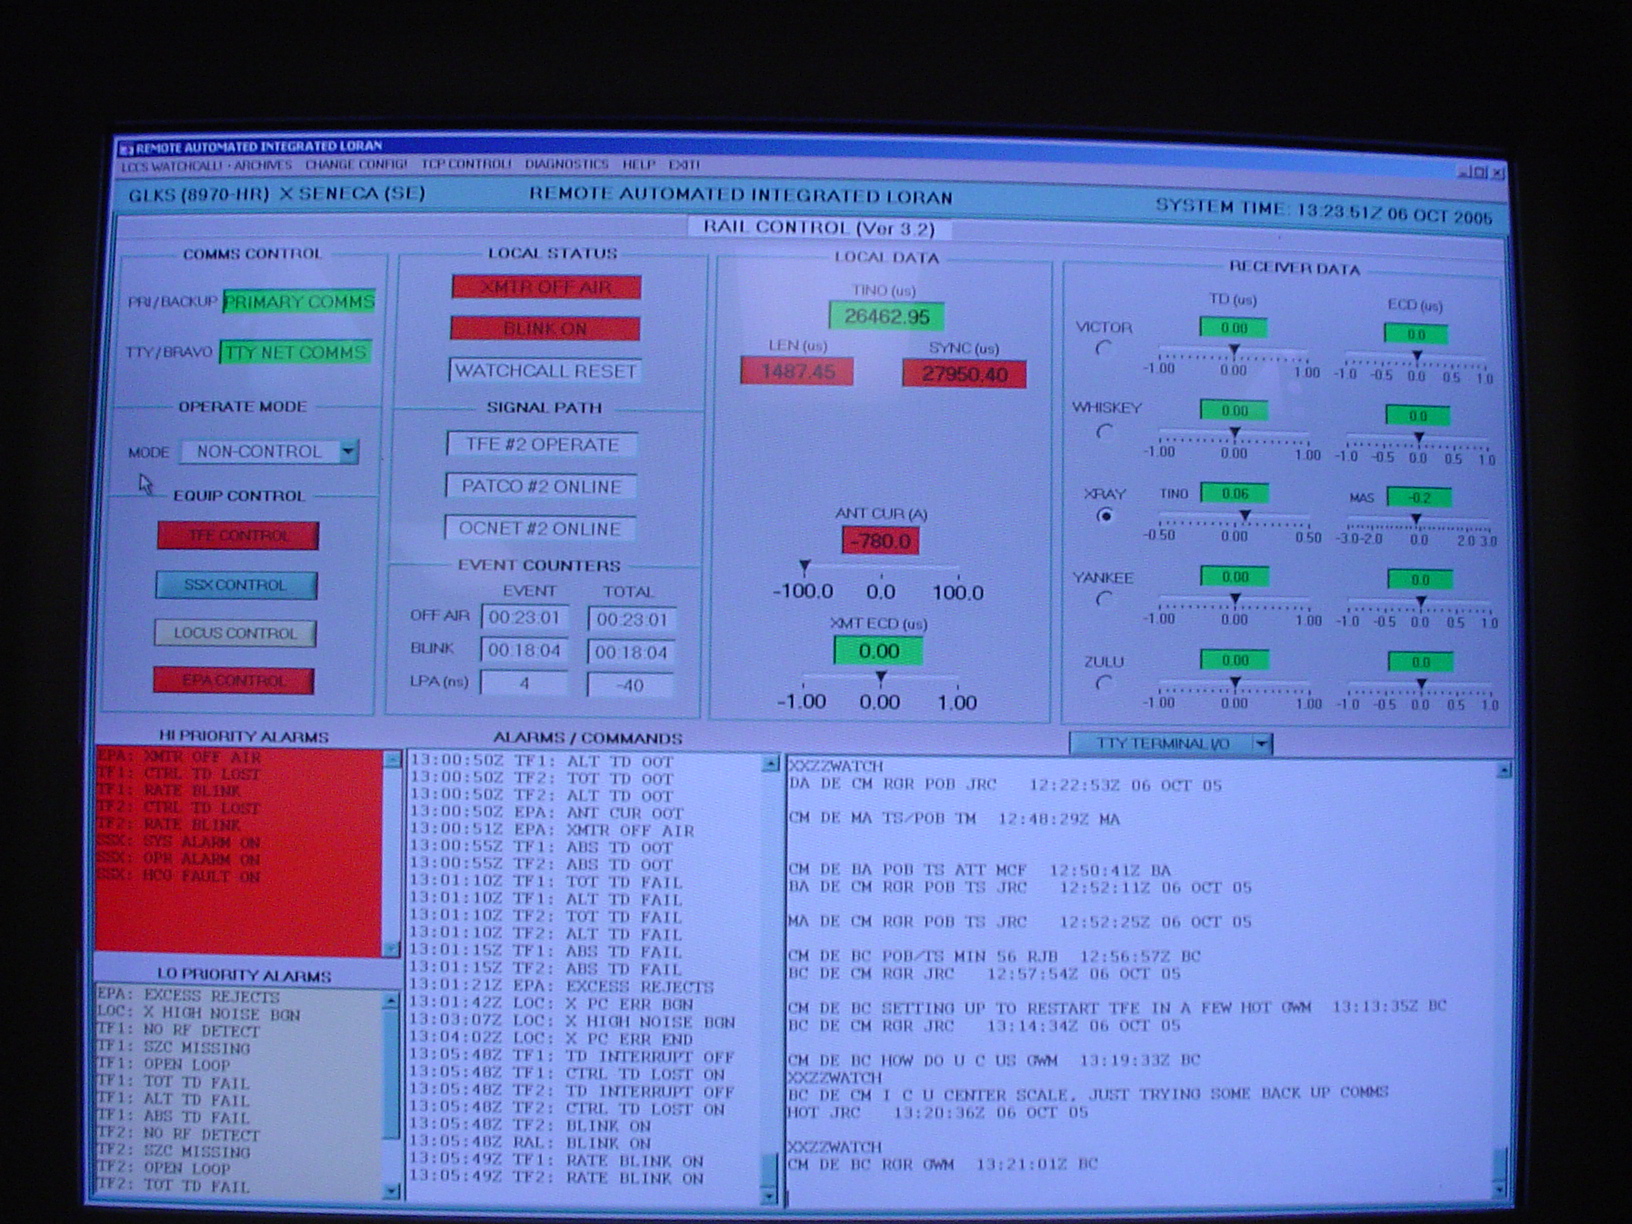
Task: Click the TFE CONTROL button
Action: point(238,535)
